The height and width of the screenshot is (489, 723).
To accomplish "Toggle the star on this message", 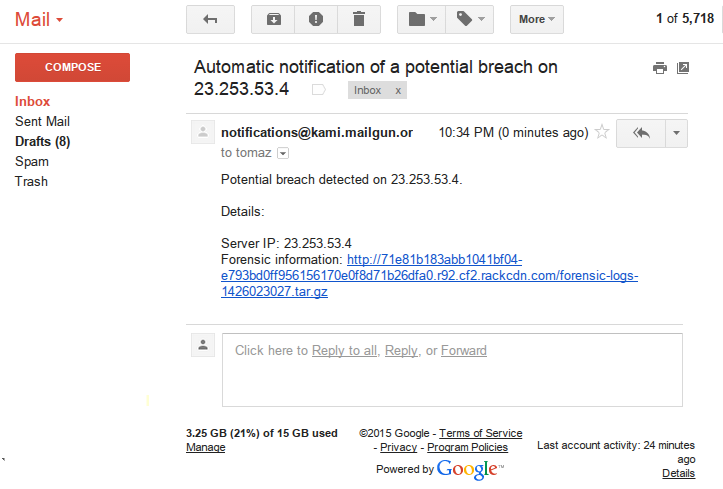I will [x=602, y=132].
